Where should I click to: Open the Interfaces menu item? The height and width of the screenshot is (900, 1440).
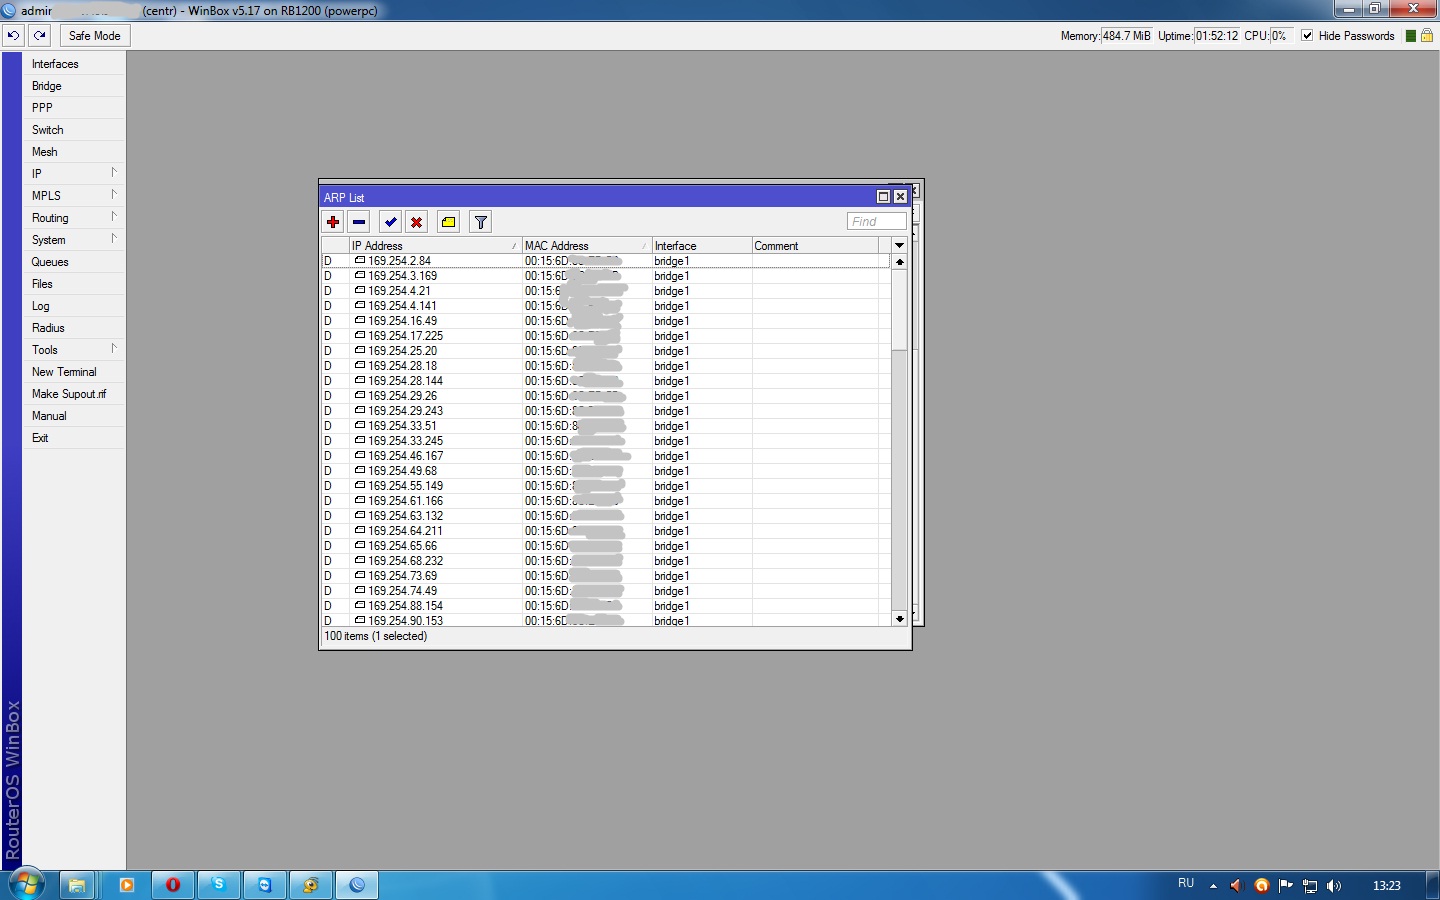point(55,64)
